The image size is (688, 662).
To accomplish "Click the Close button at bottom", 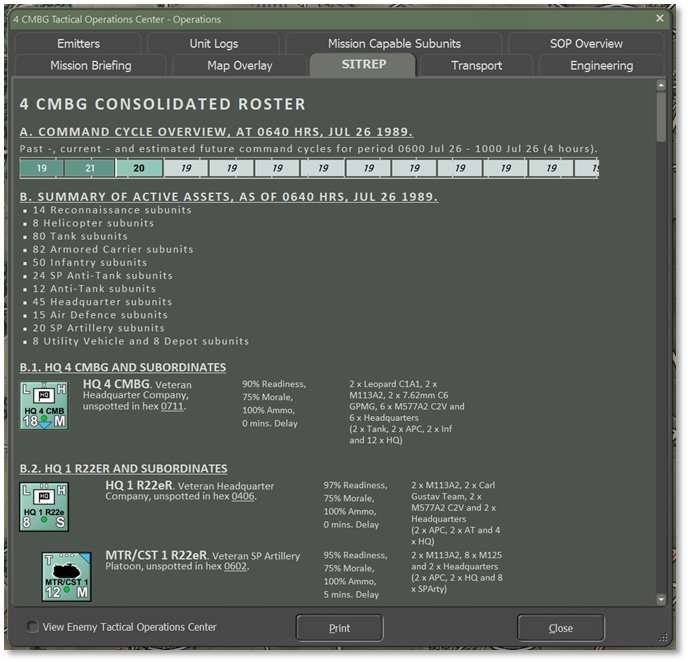I will (x=560, y=628).
